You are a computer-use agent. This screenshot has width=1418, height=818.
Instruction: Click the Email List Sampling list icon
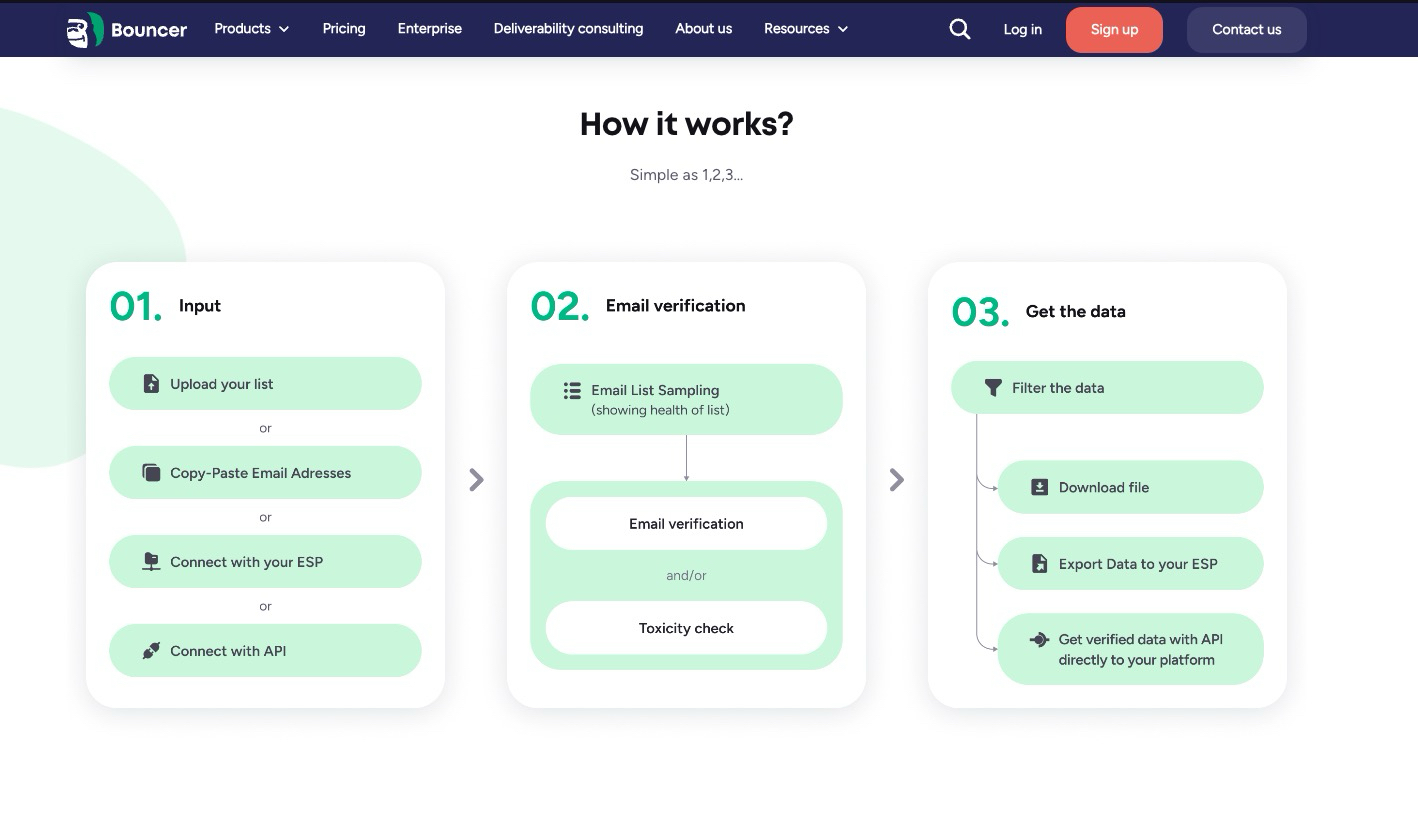coord(572,391)
